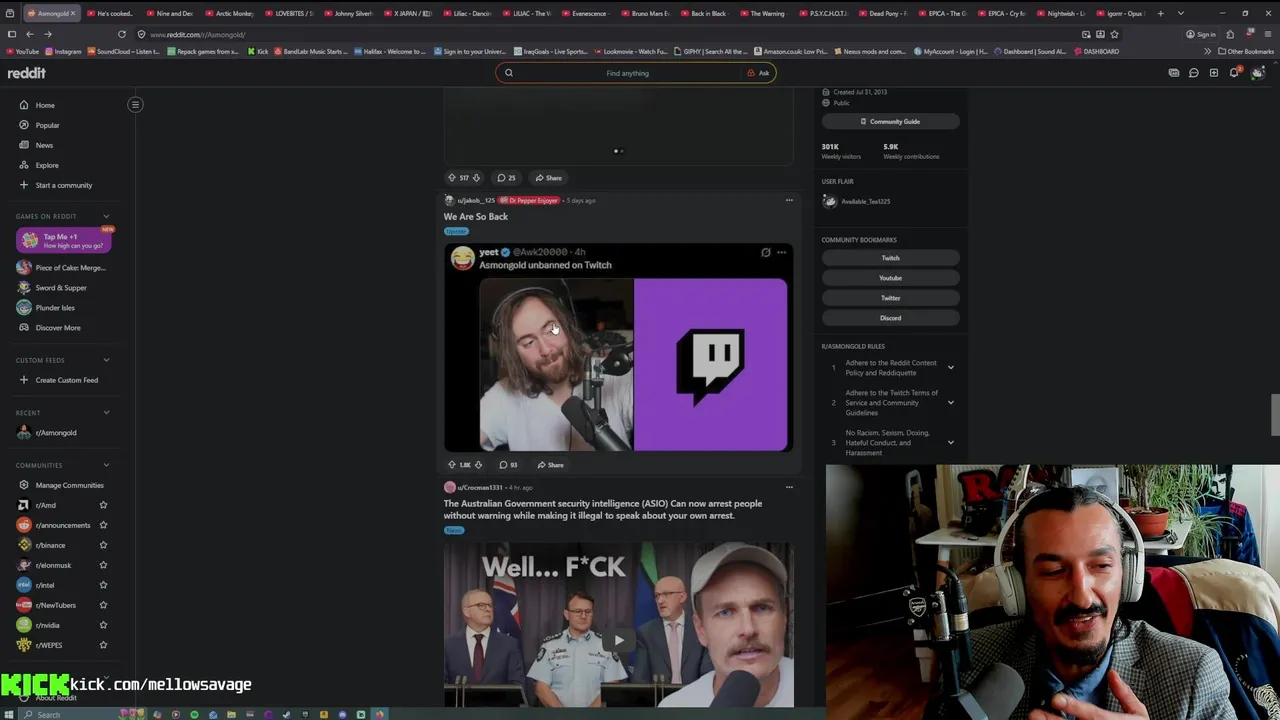
Task: Star the r/intel community
Action: click(x=103, y=585)
